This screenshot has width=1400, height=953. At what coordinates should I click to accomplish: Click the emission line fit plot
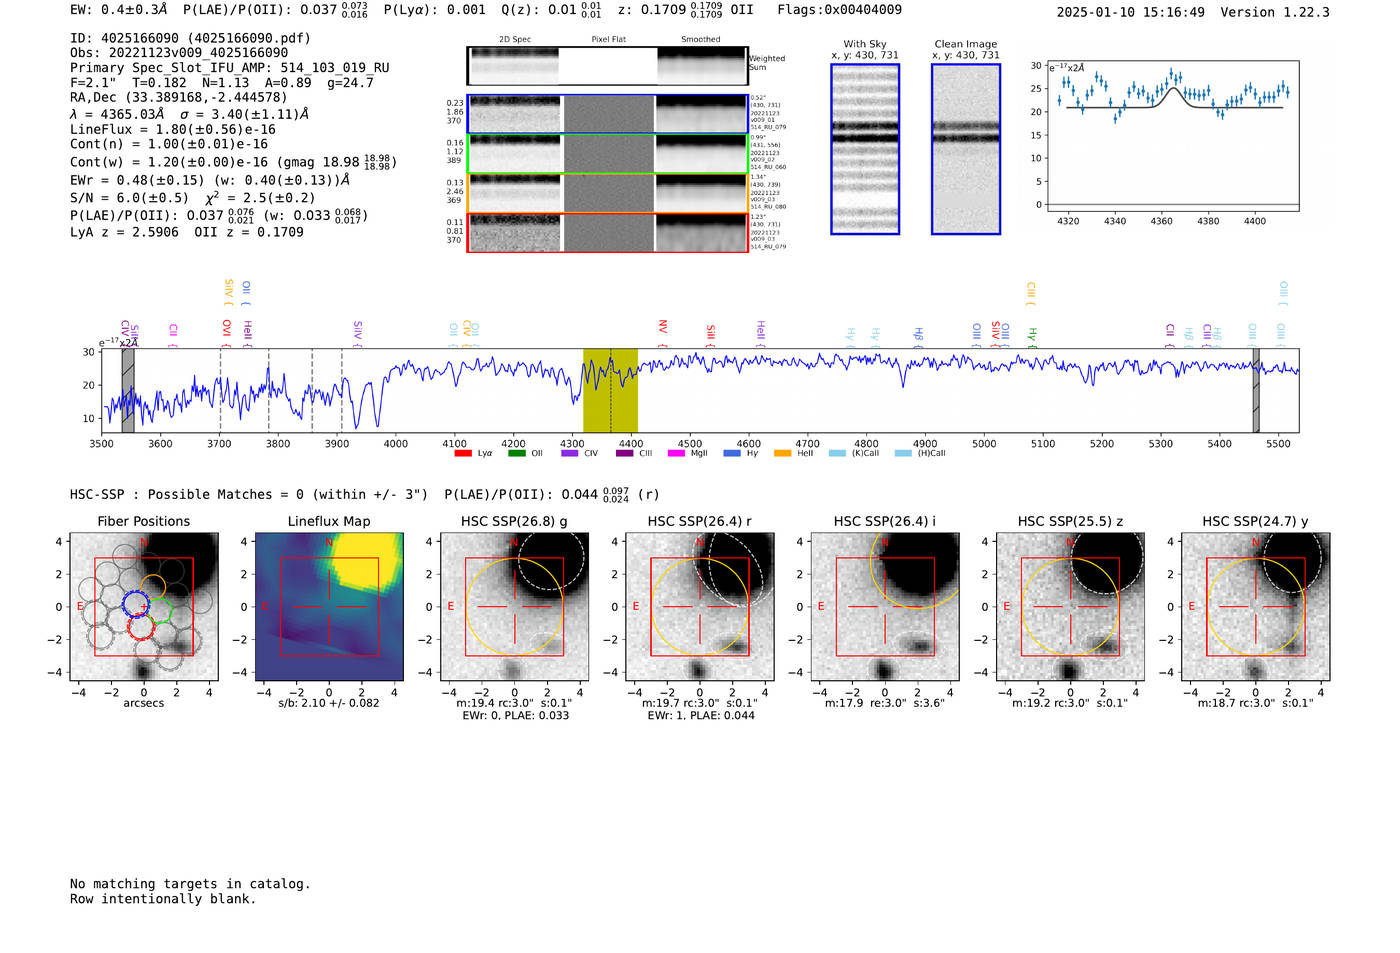click(x=1173, y=135)
